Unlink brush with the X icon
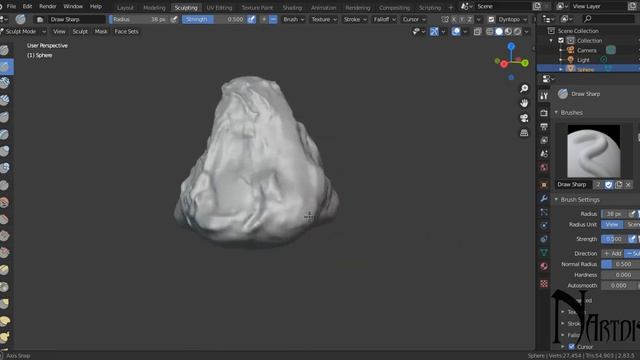 (x=628, y=184)
